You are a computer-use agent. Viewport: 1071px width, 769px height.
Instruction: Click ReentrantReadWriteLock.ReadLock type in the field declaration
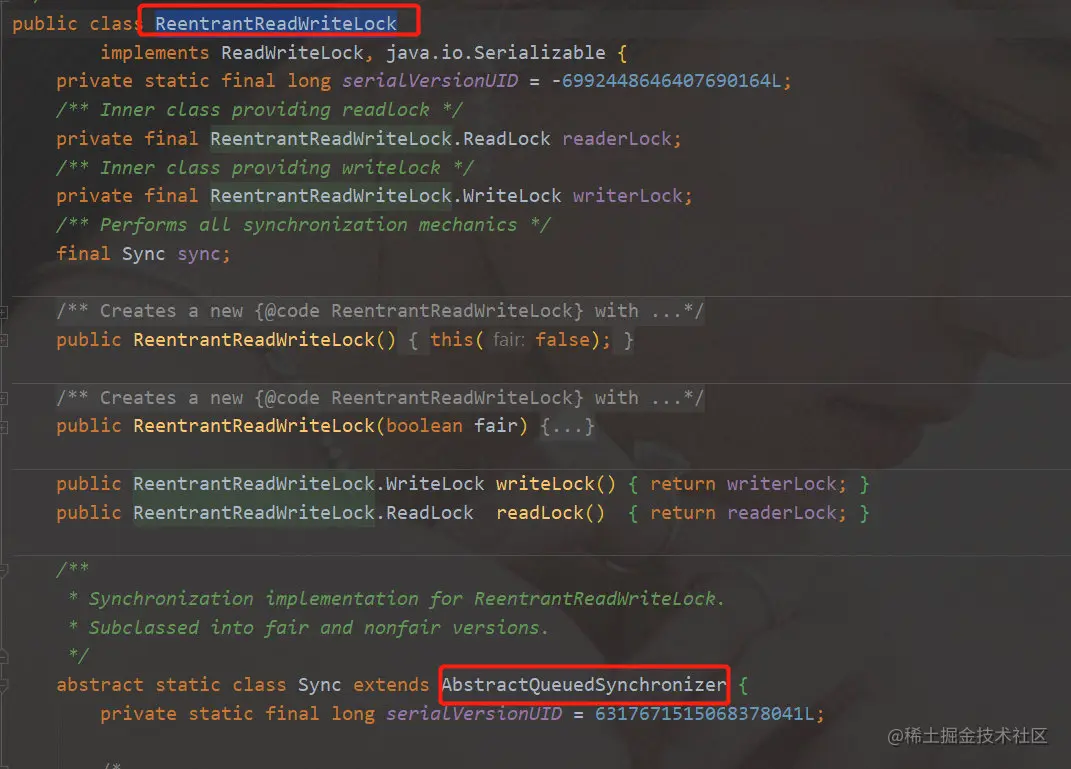point(380,139)
